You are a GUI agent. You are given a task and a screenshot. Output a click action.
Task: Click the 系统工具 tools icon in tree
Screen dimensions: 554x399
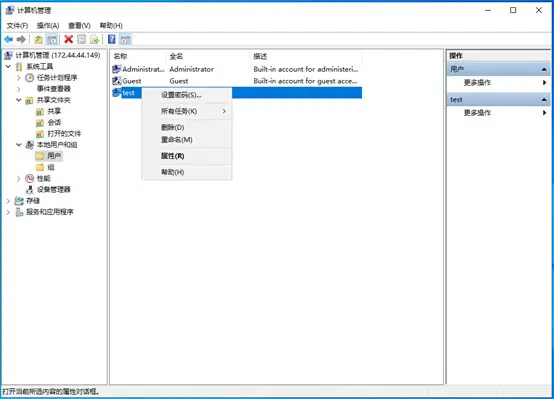click(19, 66)
